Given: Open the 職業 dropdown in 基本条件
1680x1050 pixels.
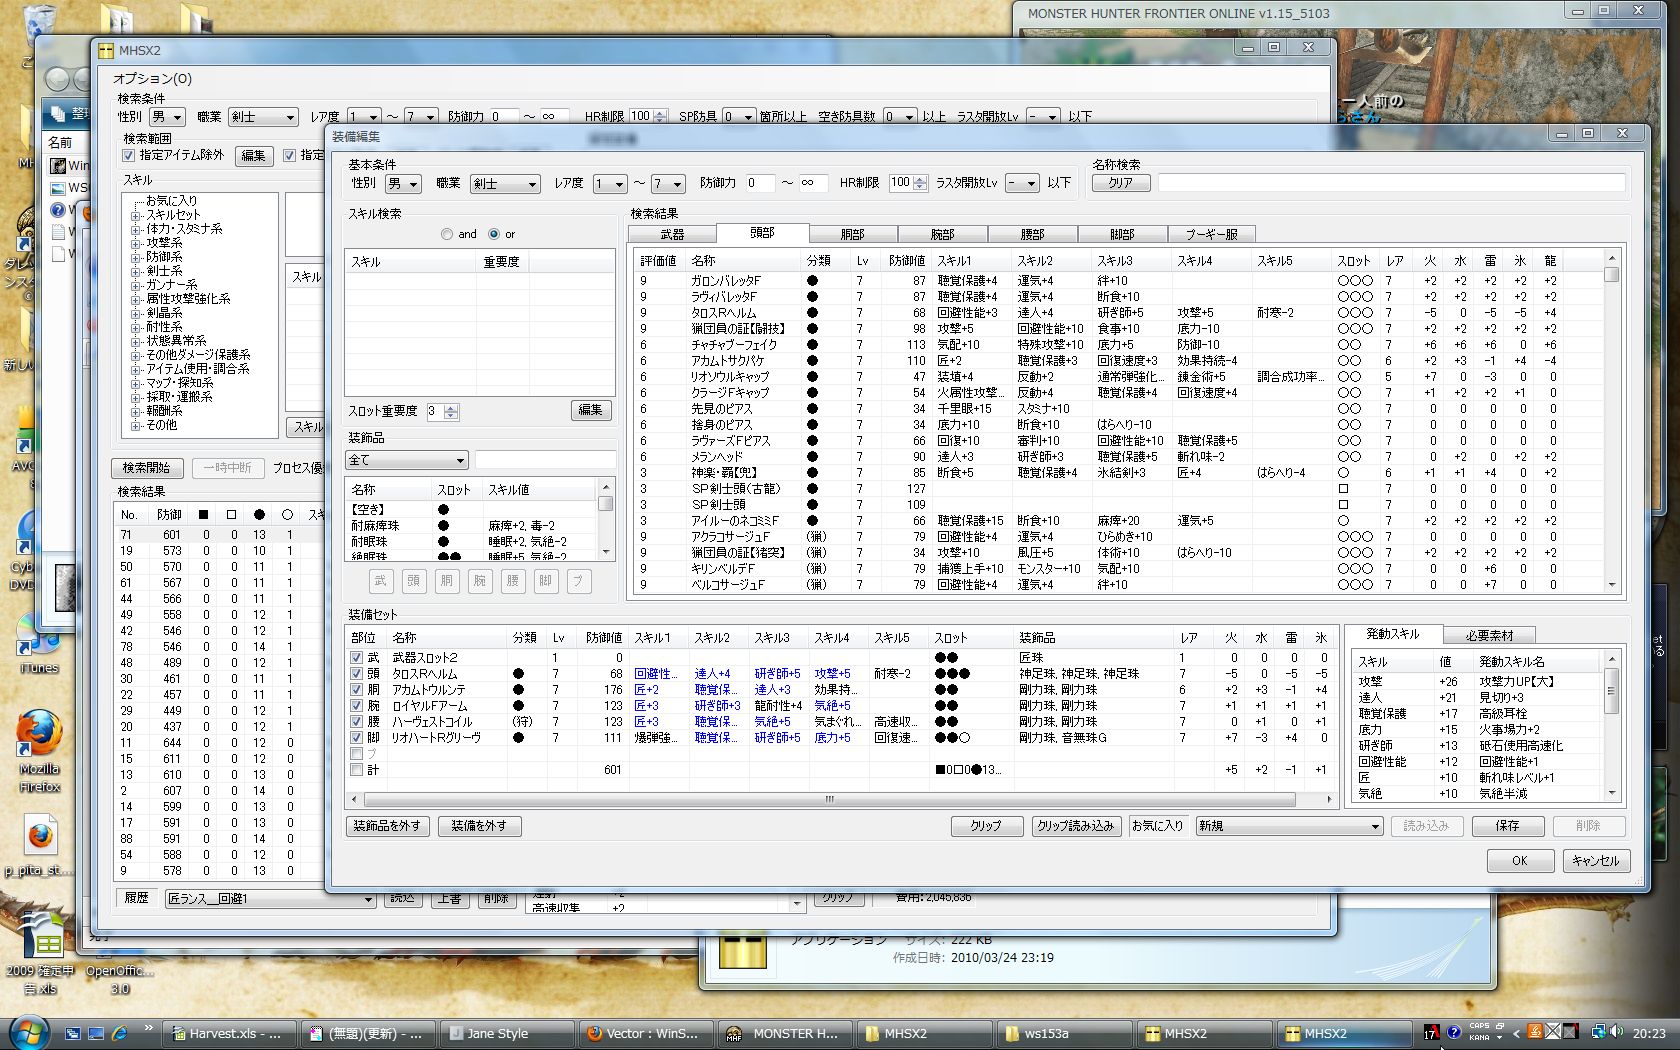Looking at the screenshot, I should pyautogui.click(x=505, y=184).
